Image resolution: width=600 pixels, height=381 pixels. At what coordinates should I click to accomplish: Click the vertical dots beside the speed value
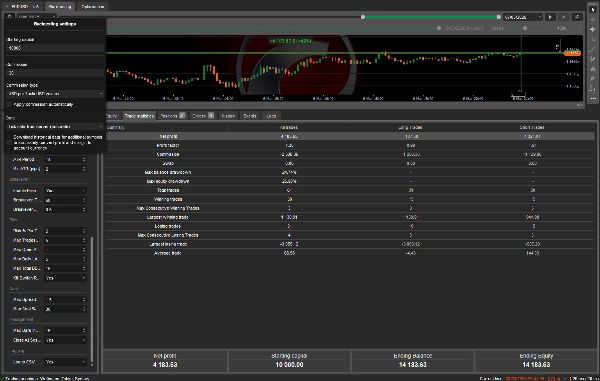(580, 28)
